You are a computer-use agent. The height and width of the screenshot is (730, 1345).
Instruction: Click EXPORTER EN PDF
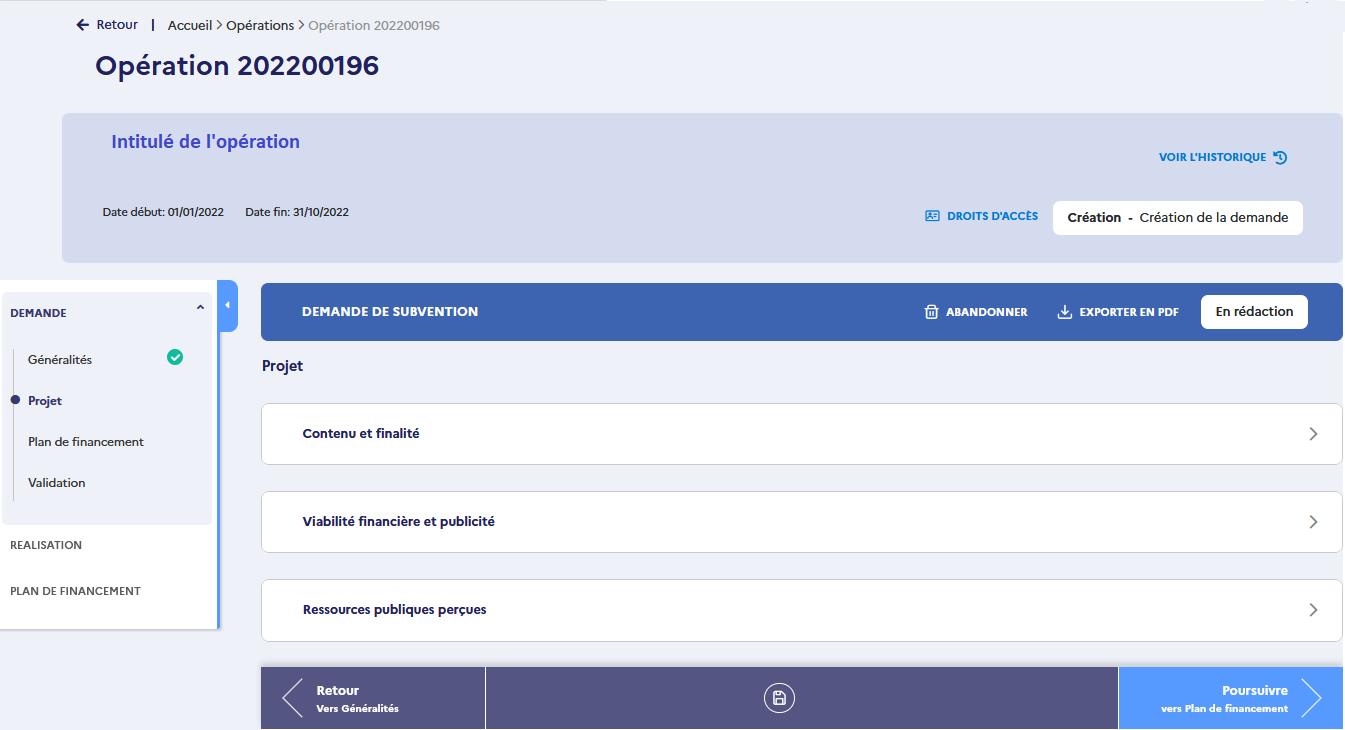(1118, 312)
